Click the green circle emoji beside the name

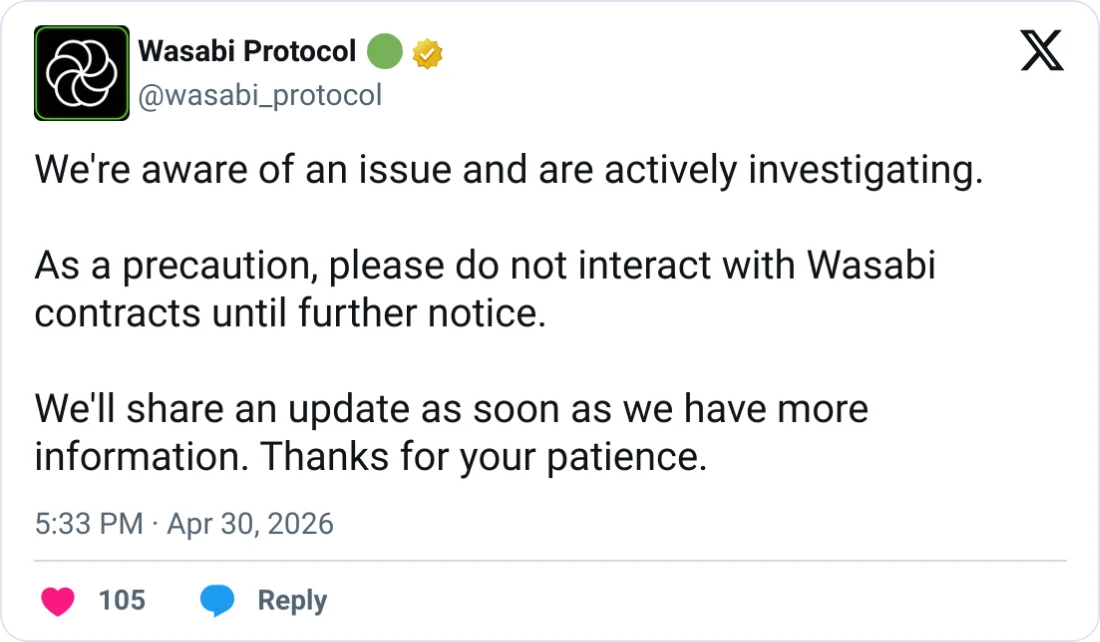(x=385, y=52)
